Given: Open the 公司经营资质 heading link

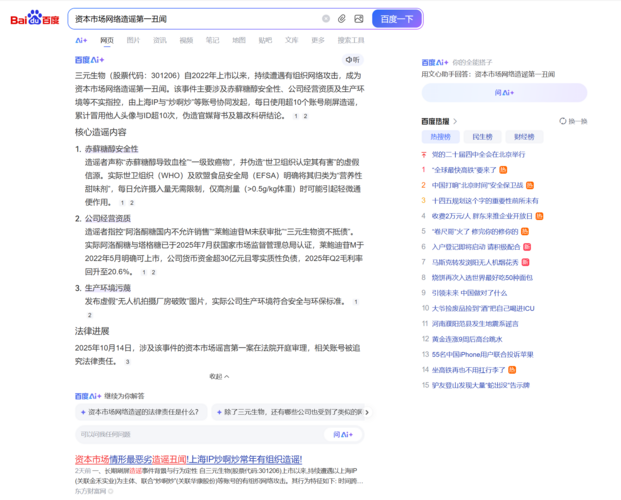Looking at the screenshot, I should (108, 218).
